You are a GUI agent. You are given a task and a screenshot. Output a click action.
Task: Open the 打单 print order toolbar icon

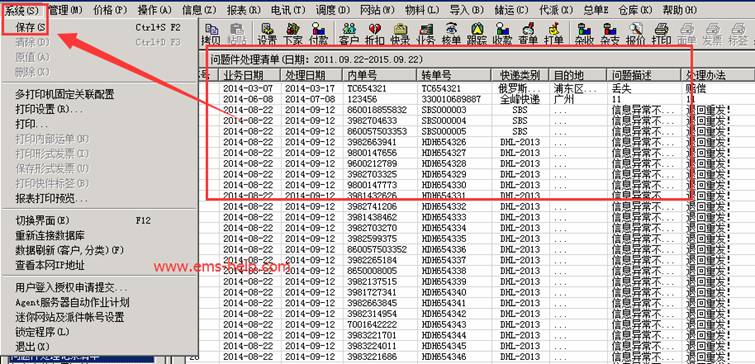coord(554,34)
